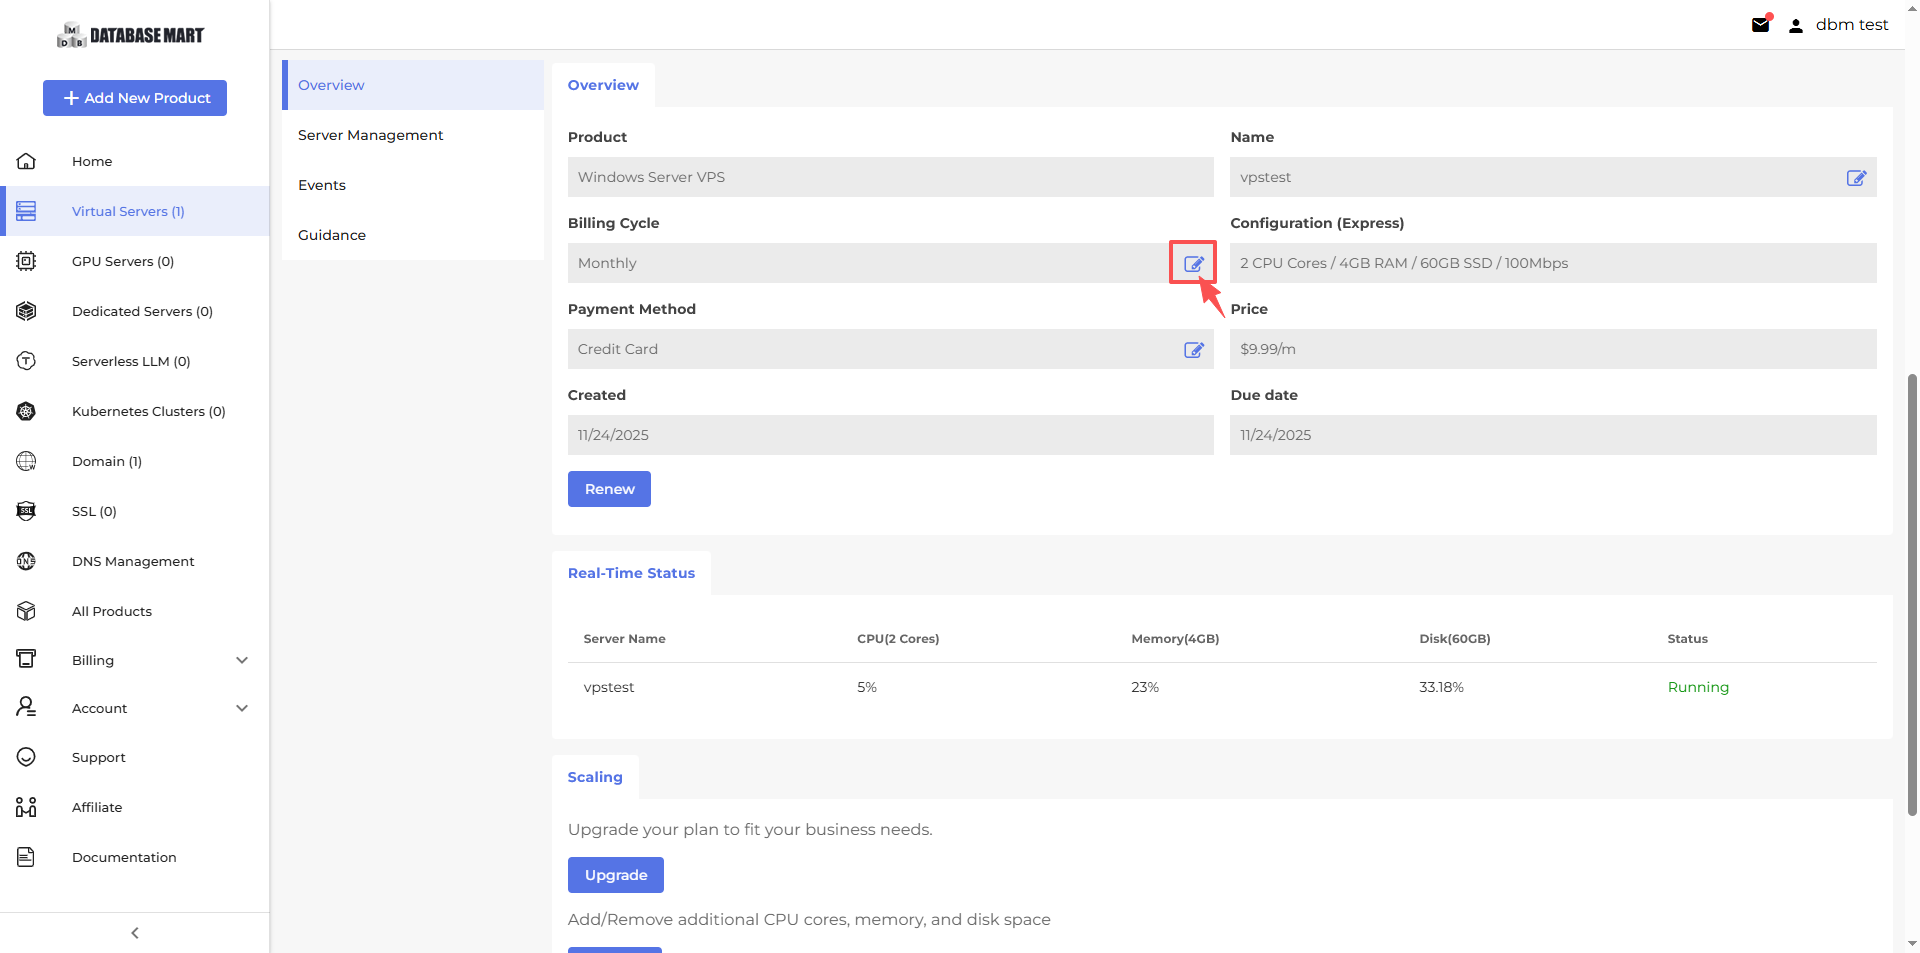Viewport: 1920px width, 953px height.
Task: Open the Events section
Action: (x=413, y=185)
